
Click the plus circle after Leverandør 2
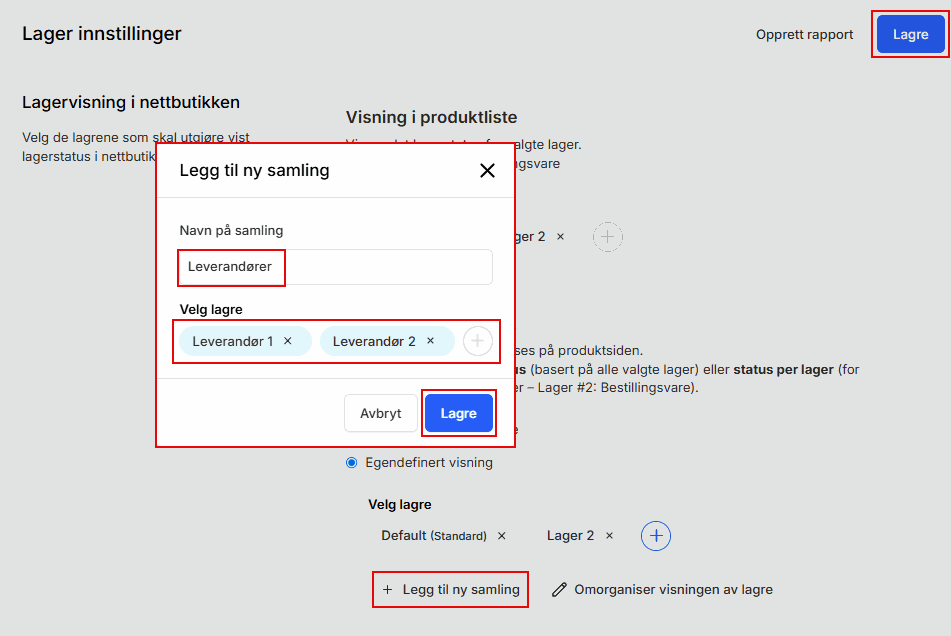[x=478, y=341]
